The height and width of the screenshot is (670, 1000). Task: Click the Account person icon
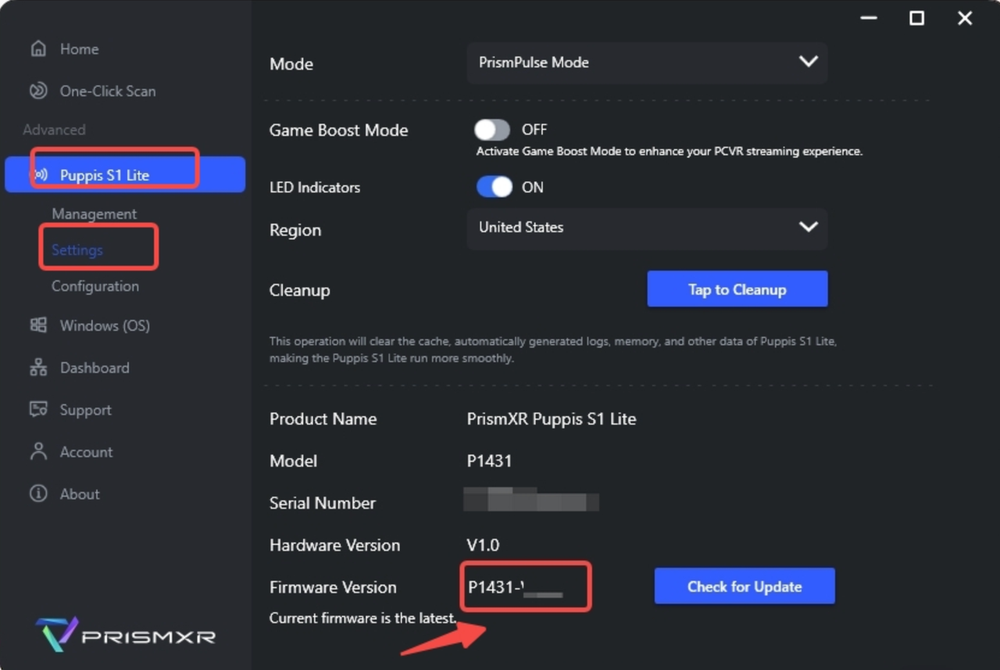tap(39, 452)
